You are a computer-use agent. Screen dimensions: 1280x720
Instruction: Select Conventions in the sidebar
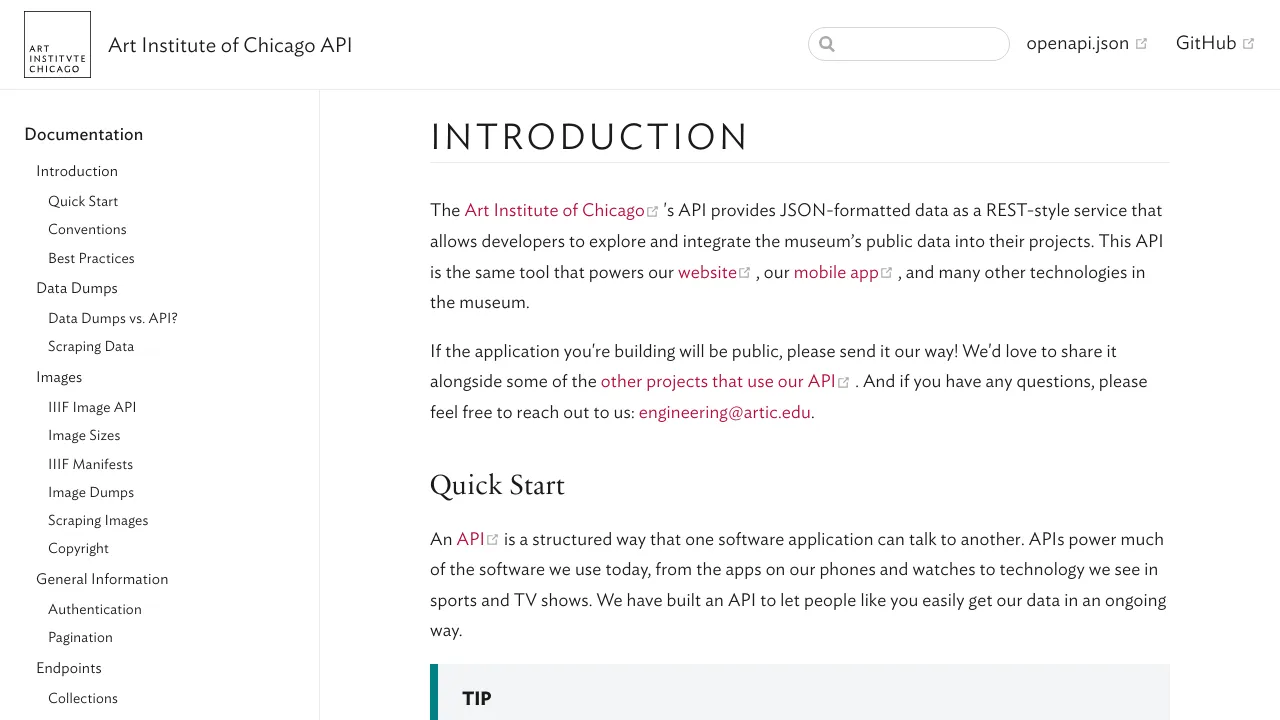(87, 229)
